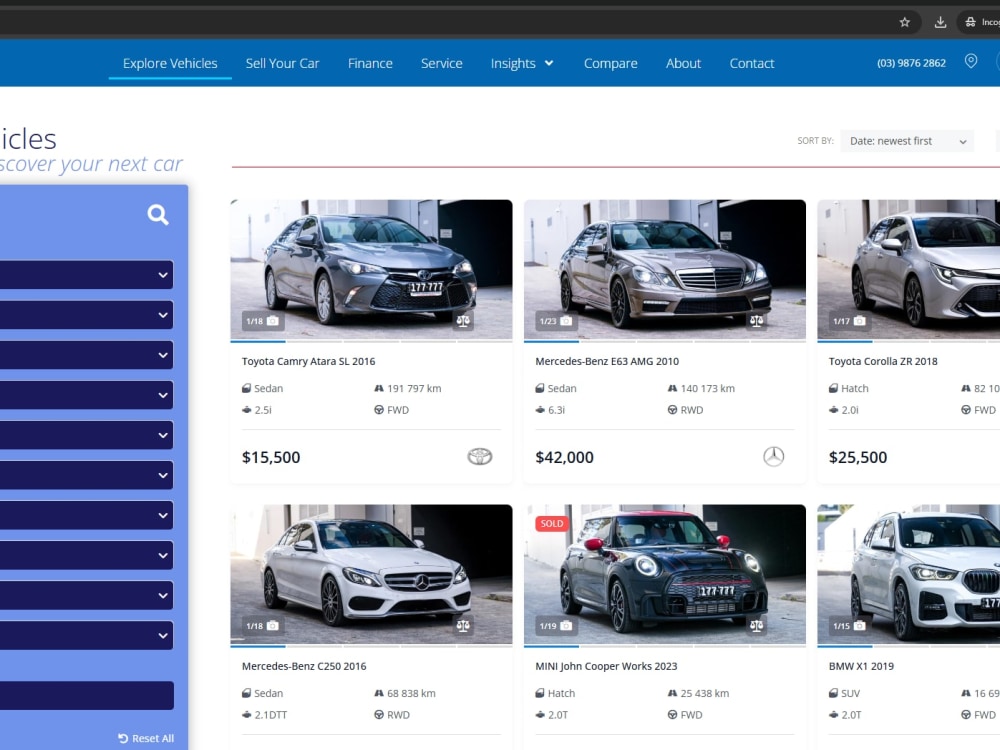Click the Mercedes E63 AMG photo thumbnail
The width and height of the screenshot is (1000, 750).
665,269
